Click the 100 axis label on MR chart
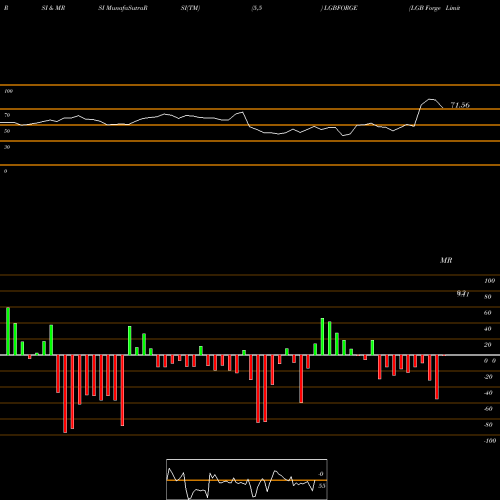Viewport: 500px width, 500px height. 489,281
